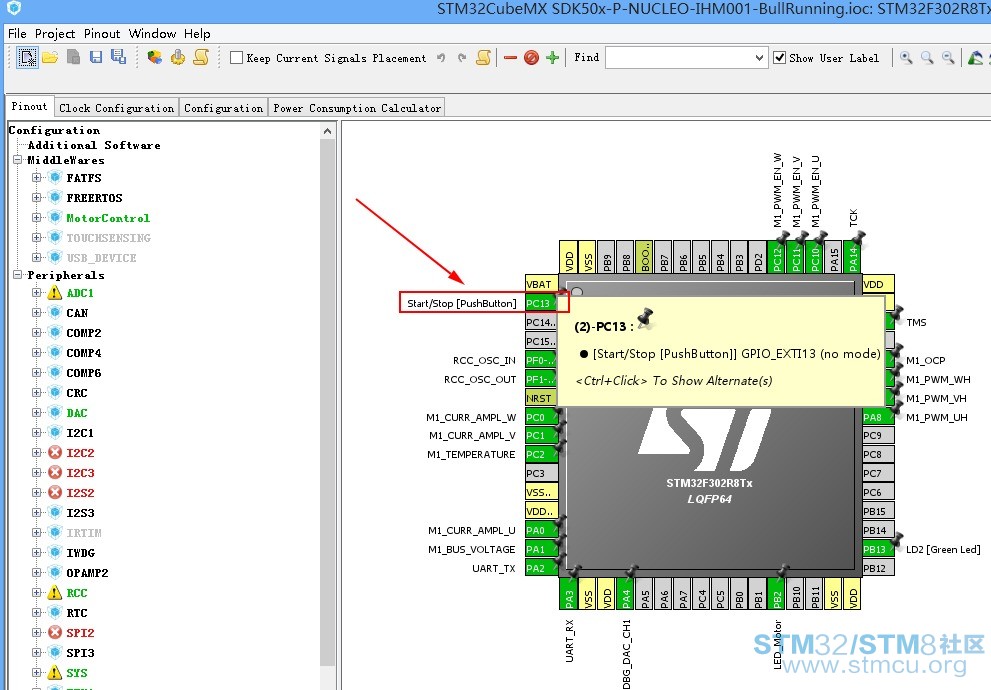Click the PC0 pin on the chip

pyautogui.click(x=540, y=417)
